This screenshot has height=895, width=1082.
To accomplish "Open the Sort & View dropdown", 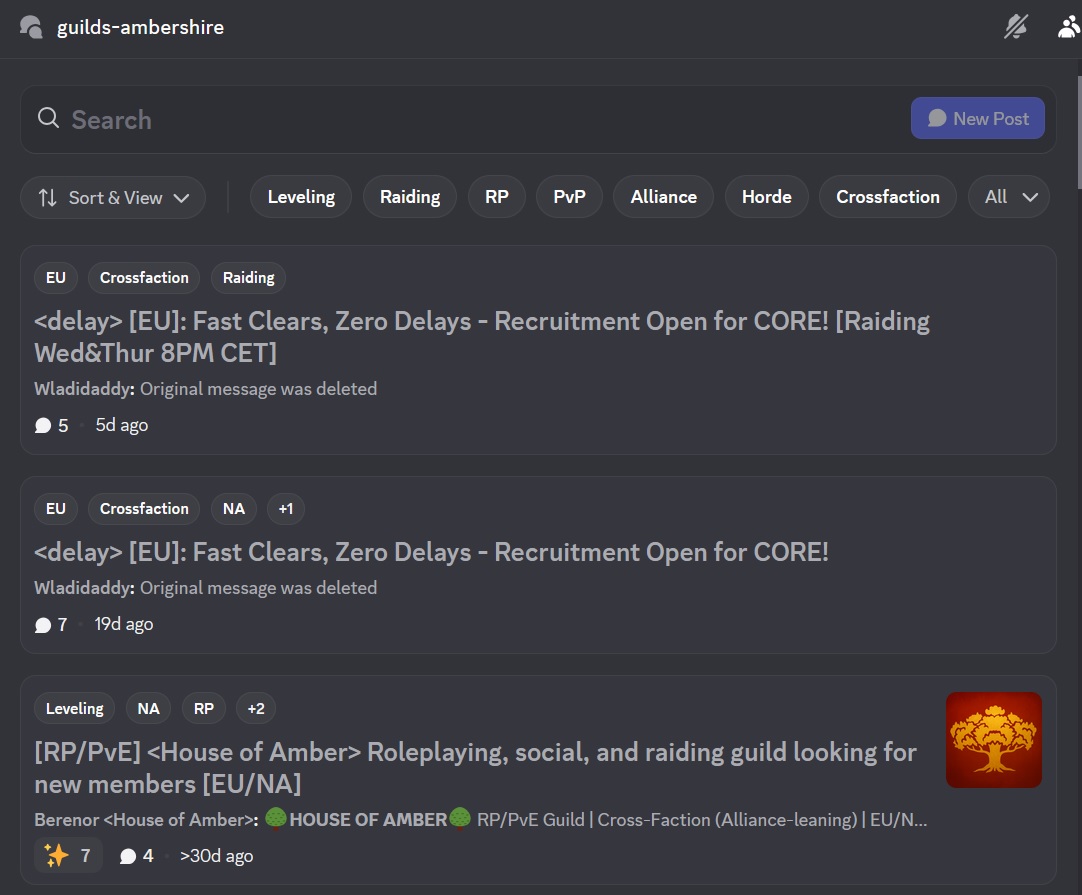I will tap(113, 197).
